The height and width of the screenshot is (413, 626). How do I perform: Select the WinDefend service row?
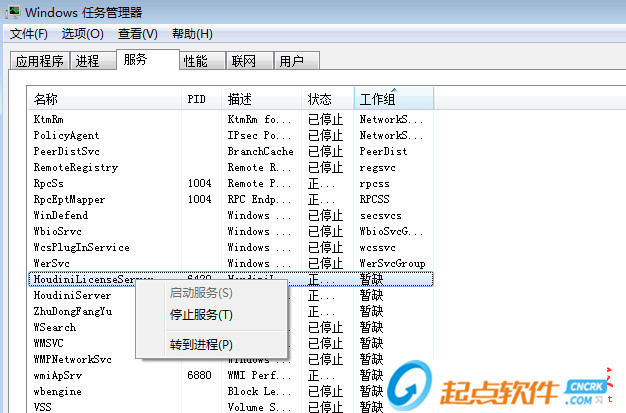tap(231, 215)
